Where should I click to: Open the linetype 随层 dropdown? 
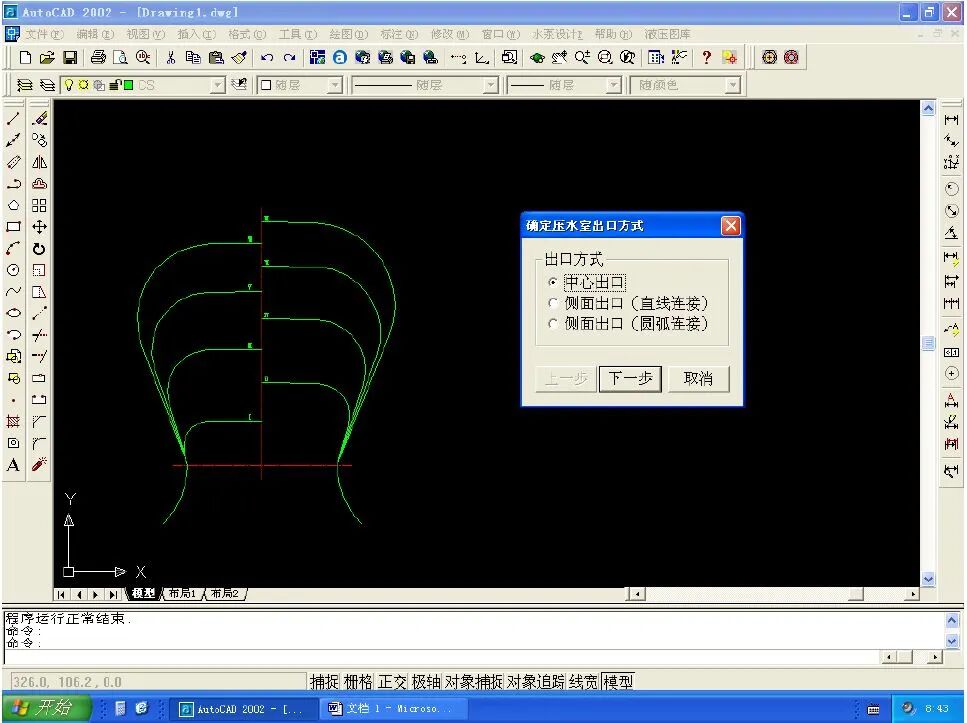490,85
